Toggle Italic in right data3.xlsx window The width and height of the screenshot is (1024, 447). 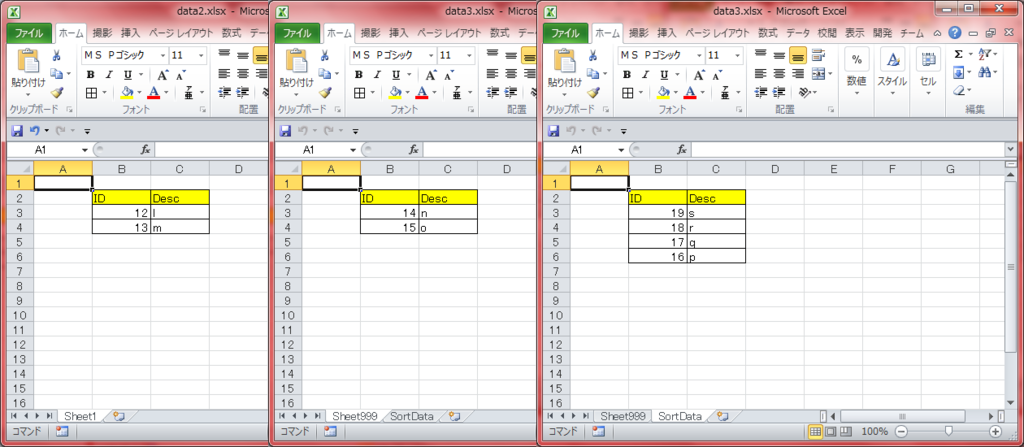tap(645, 74)
